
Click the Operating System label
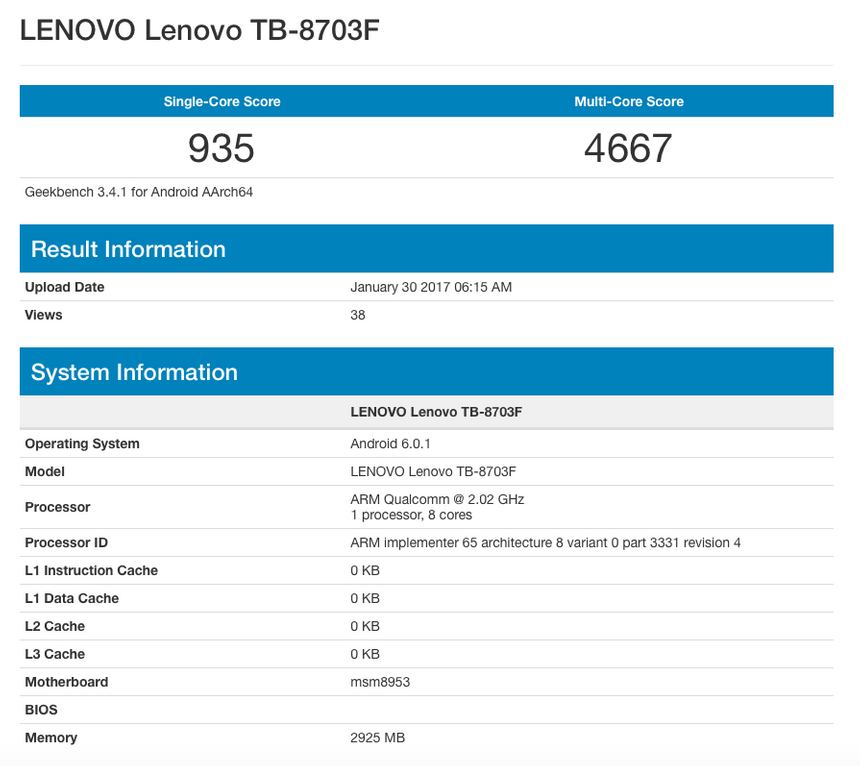click(82, 444)
